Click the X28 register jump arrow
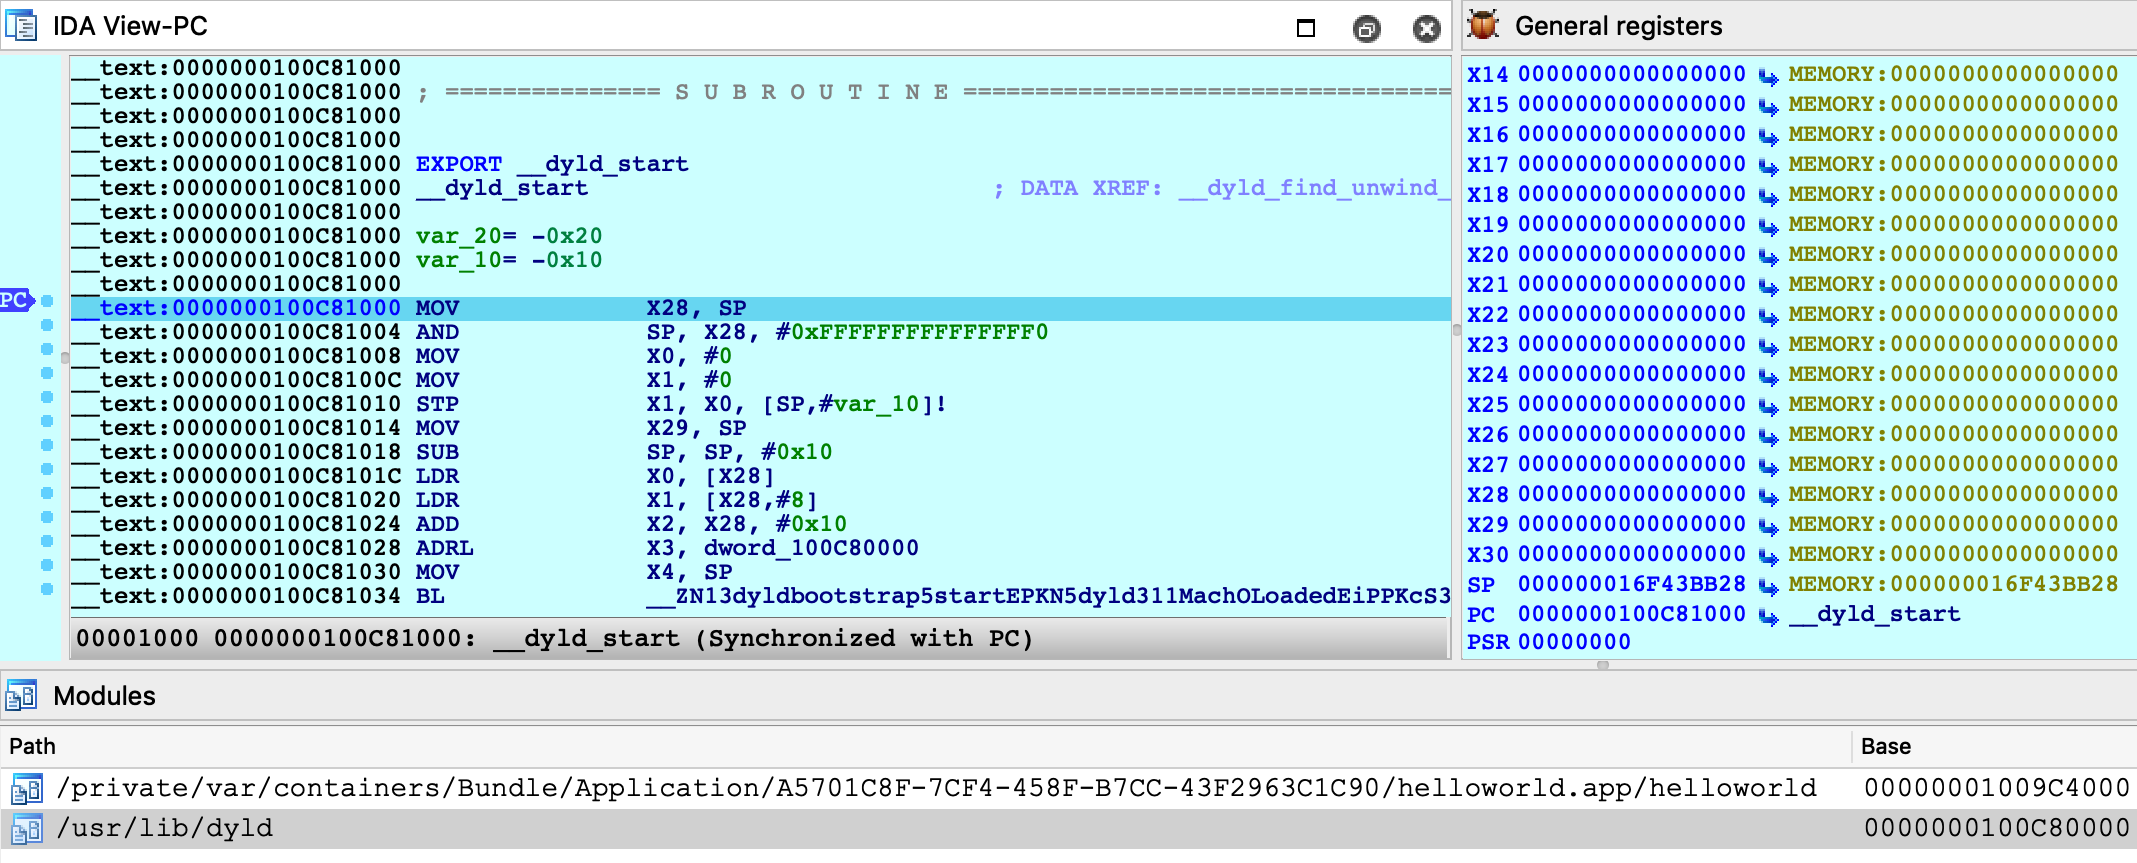 click(x=1768, y=495)
